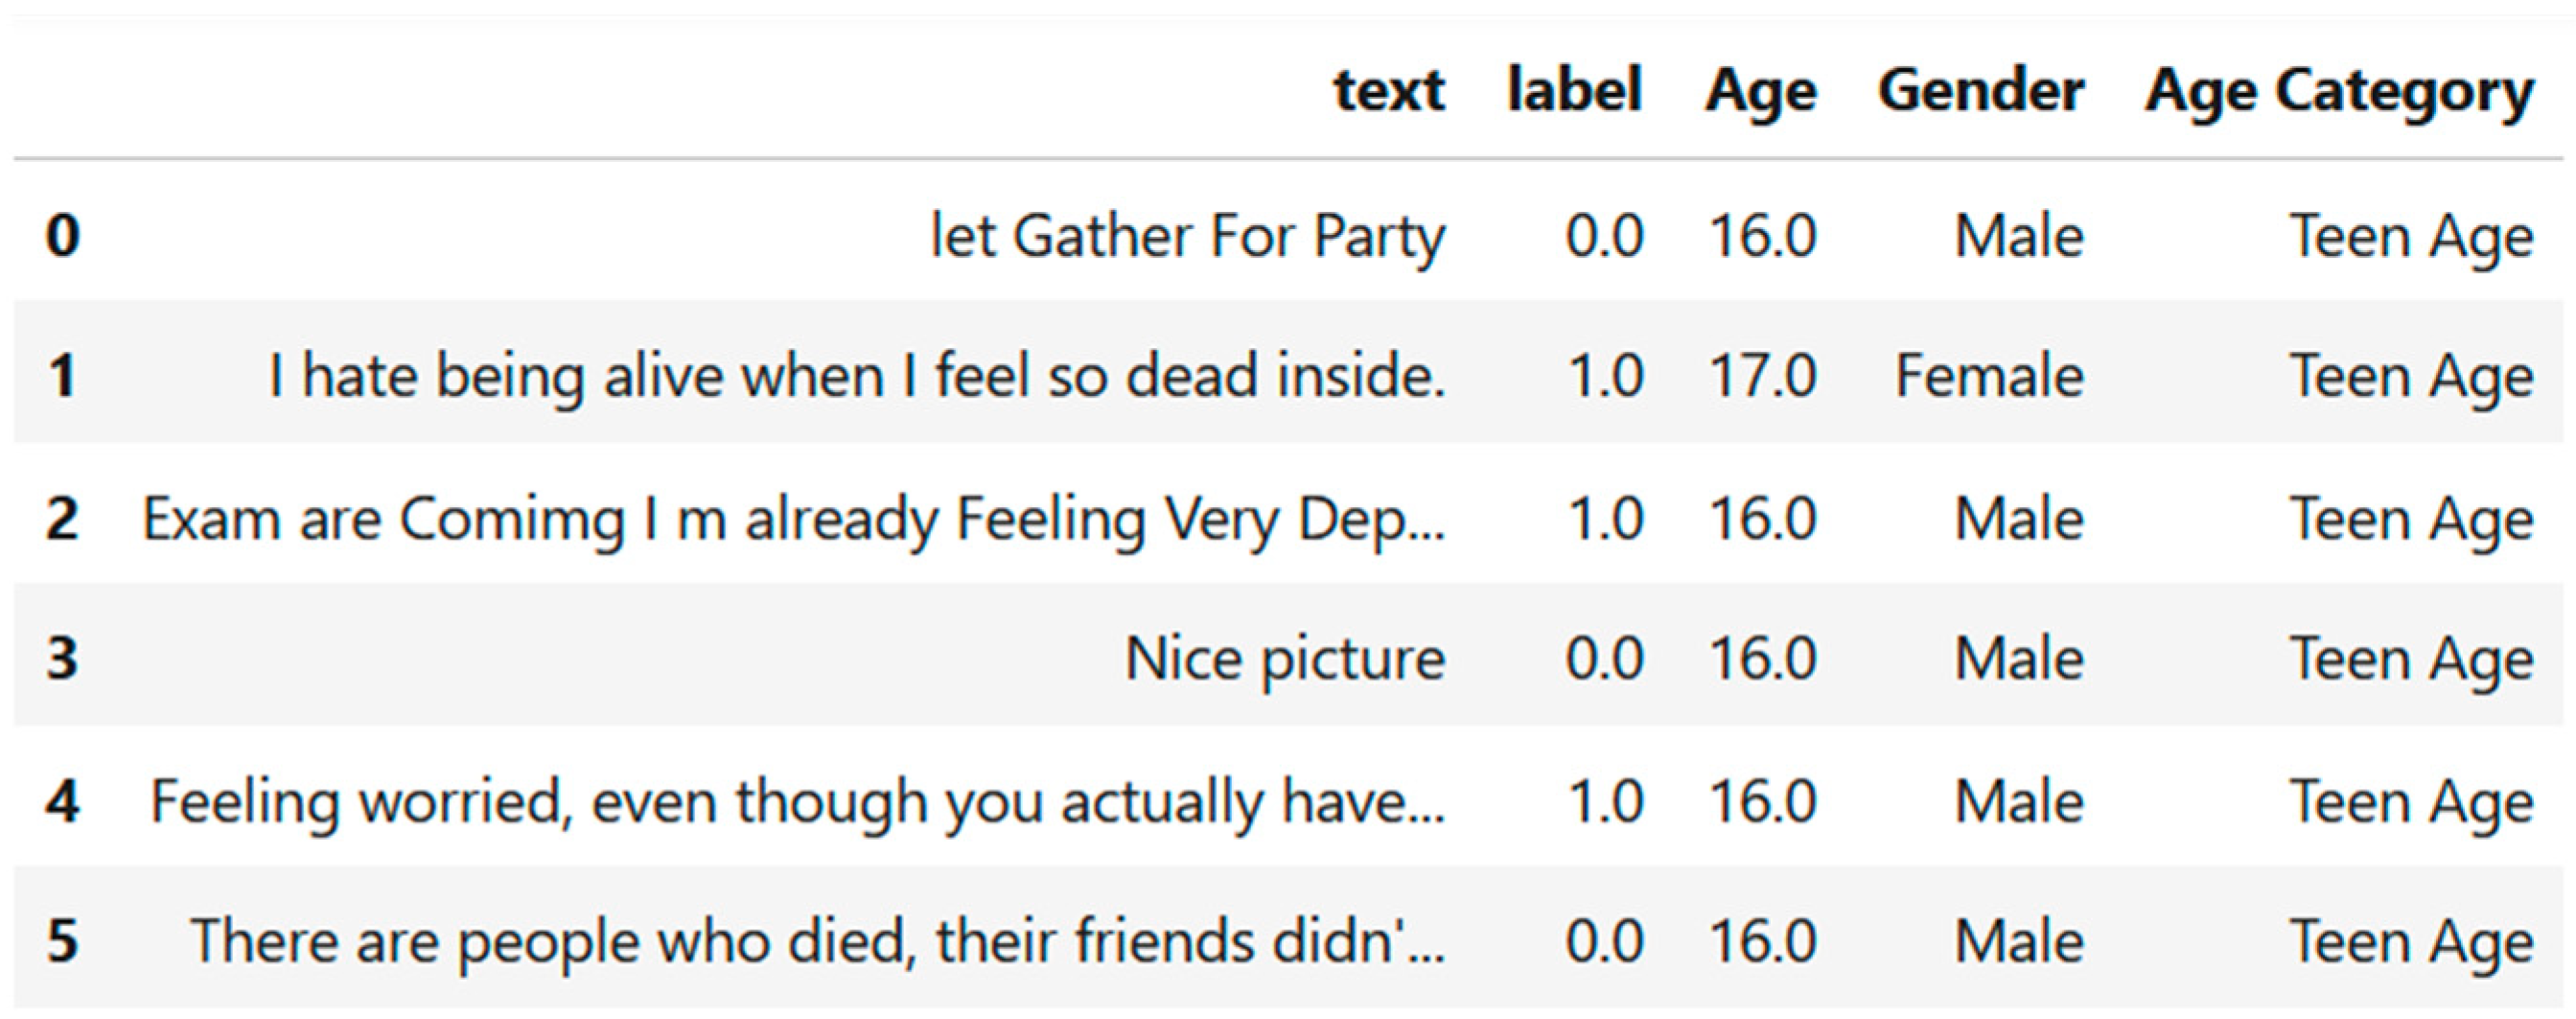Click the 'I hate being alive' text cell
Image resolution: width=2576 pixels, height=1019 pixels.
pyautogui.click(x=857, y=377)
